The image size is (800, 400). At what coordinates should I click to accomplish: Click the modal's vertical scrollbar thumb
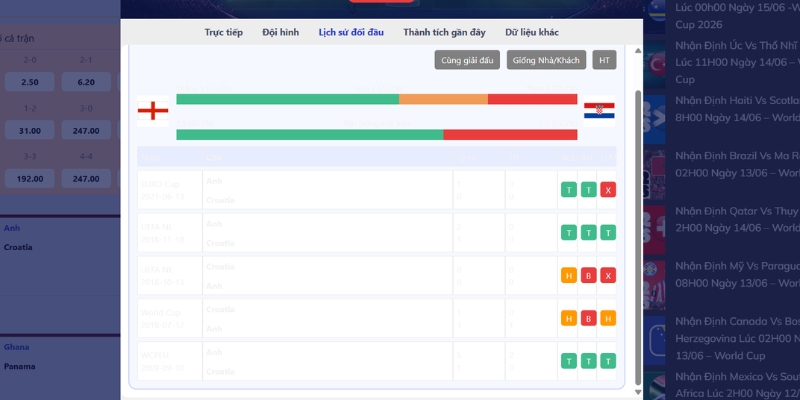pos(638,238)
